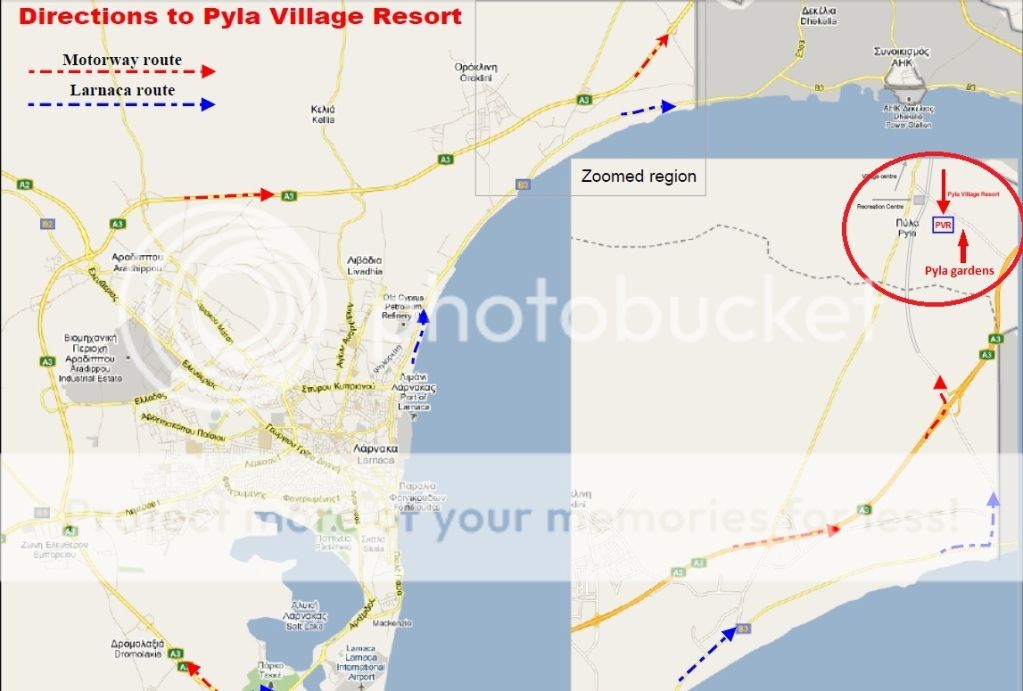The height and width of the screenshot is (691, 1023).
Task: Click the Dhekelia Power Station icon
Action: [x=901, y=84]
